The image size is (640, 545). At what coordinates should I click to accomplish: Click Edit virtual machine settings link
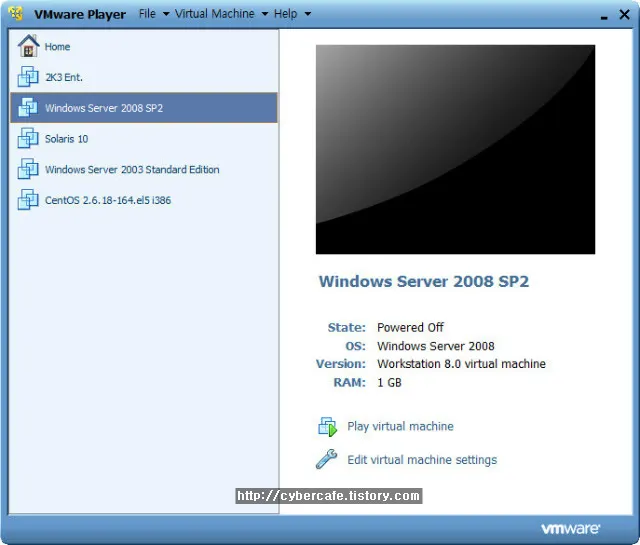pos(422,460)
